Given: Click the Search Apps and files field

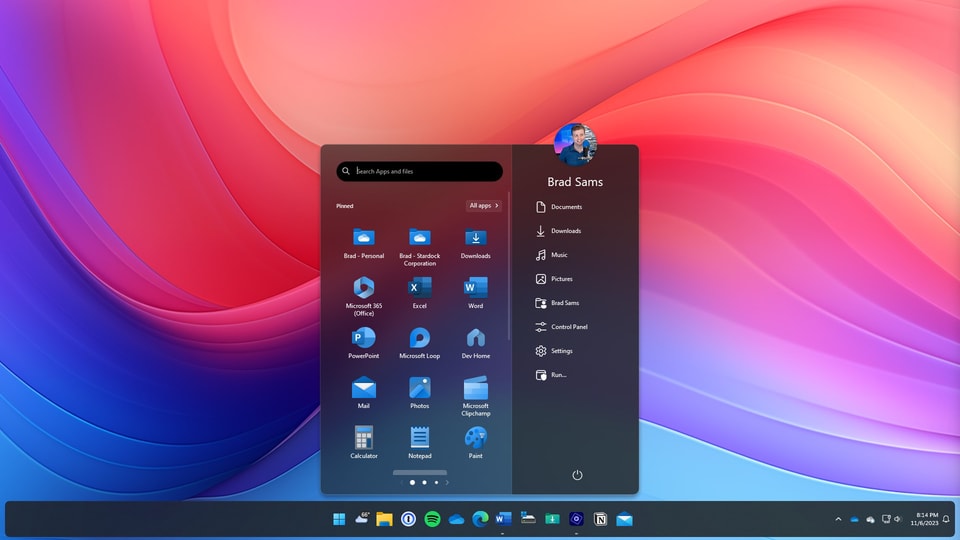Looking at the screenshot, I should 419,171.
